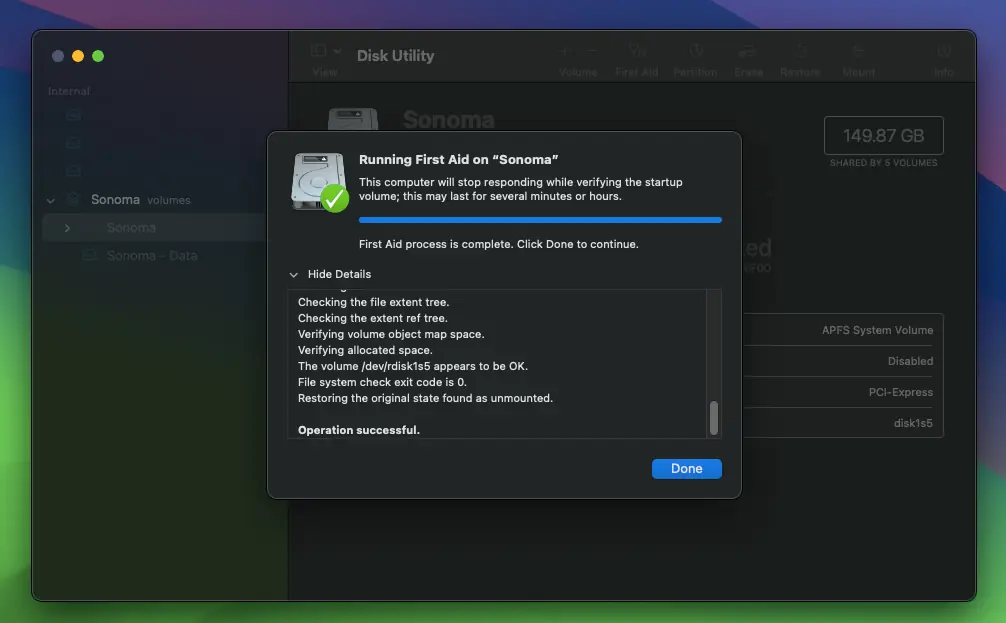Click the Mount icon in the toolbar
Image resolution: width=1006 pixels, height=623 pixels.
pos(858,57)
